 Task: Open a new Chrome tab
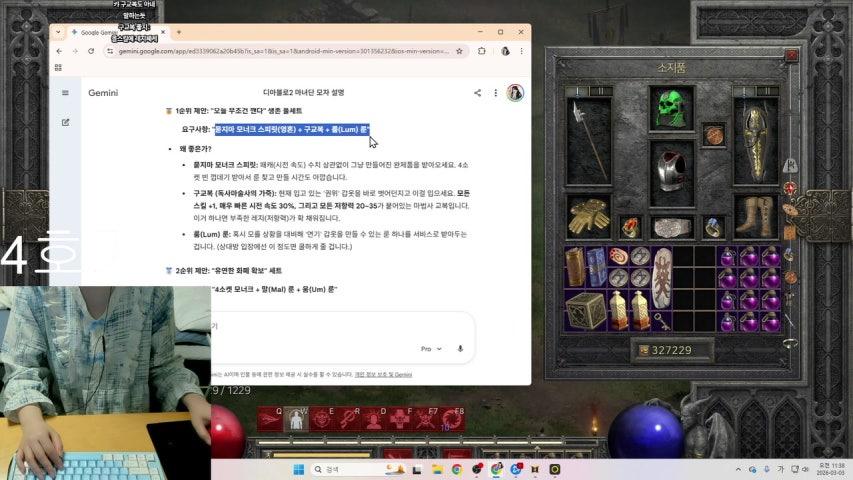[179, 32]
